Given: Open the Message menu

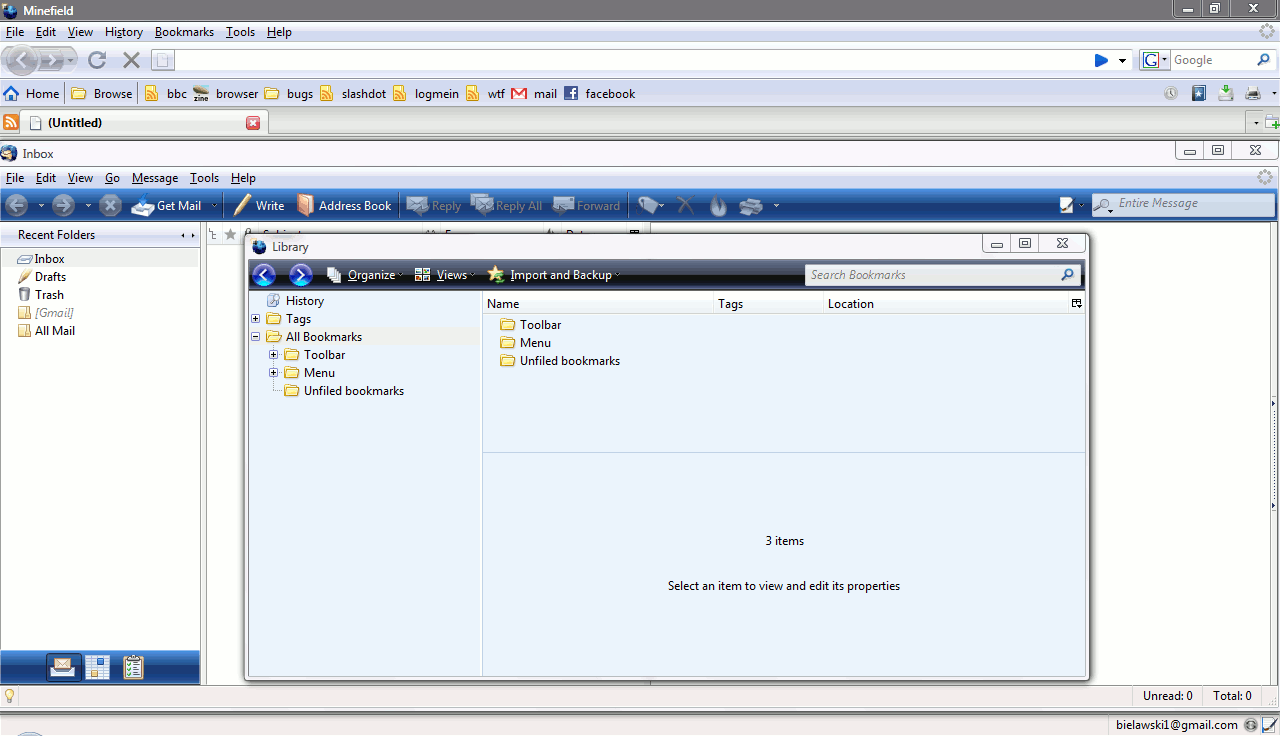Looking at the screenshot, I should 154,177.
